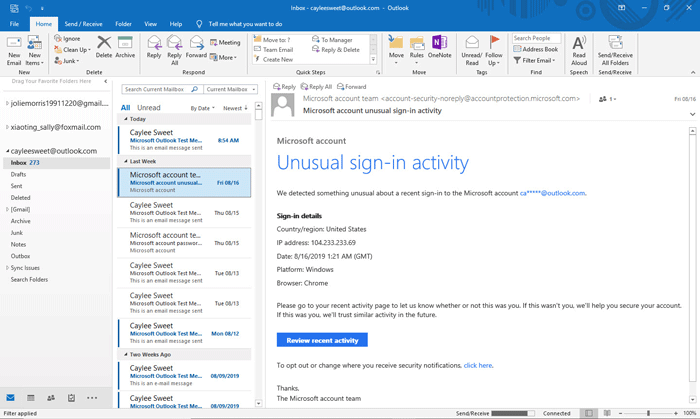
Task: Open the People view in bottom navigation
Action: click(51, 398)
